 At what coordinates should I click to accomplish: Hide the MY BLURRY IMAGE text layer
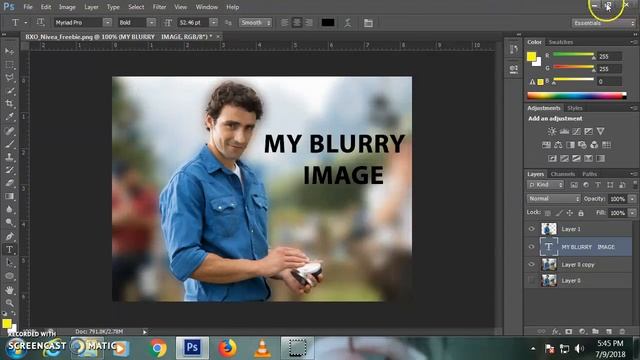coord(531,247)
